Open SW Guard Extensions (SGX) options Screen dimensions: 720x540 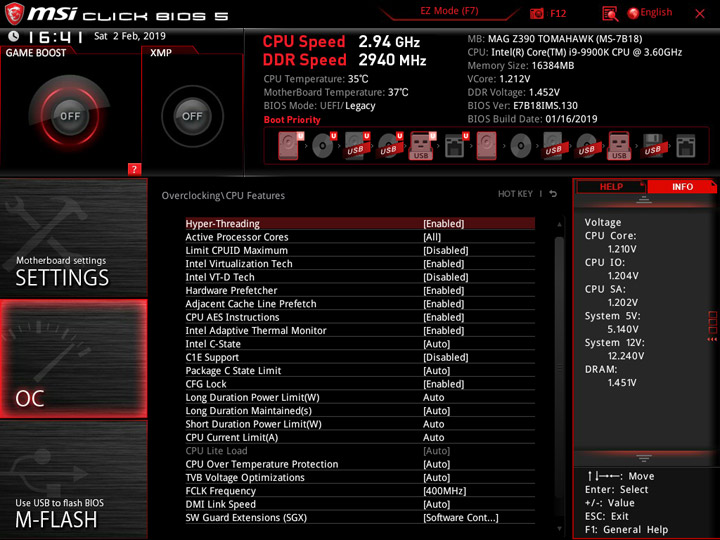tap(360, 517)
